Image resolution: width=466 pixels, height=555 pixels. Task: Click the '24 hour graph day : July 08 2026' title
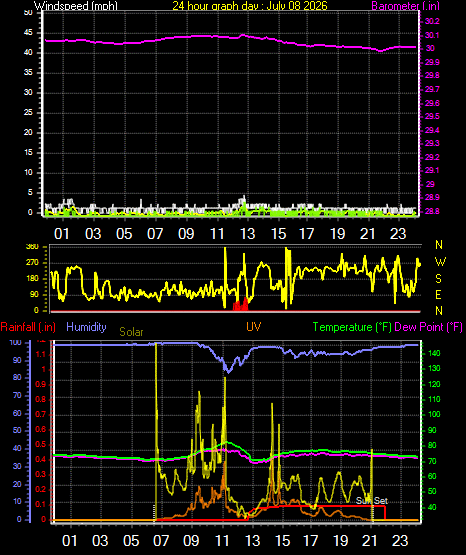(250, 6)
